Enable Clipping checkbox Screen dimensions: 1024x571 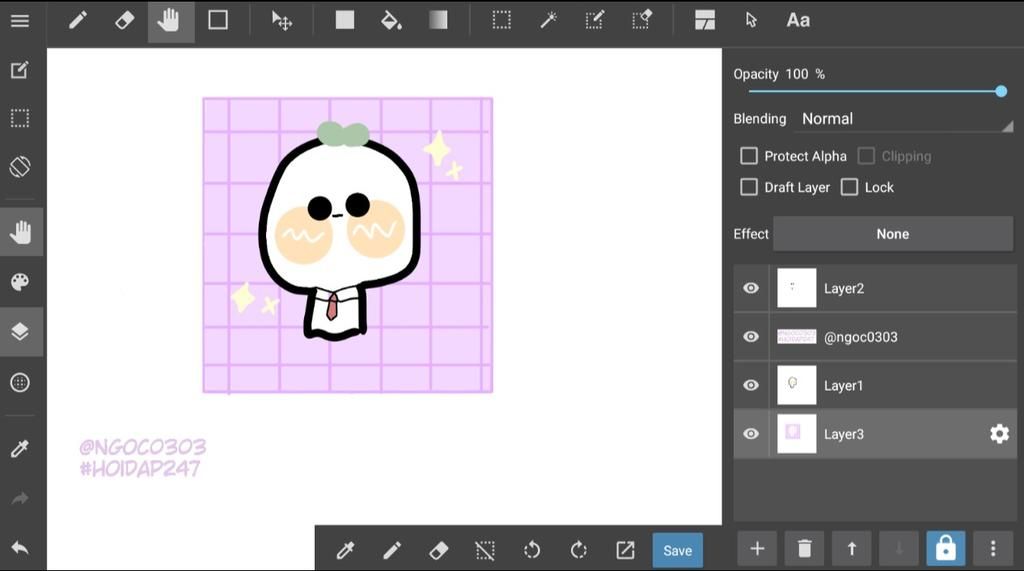click(866, 156)
